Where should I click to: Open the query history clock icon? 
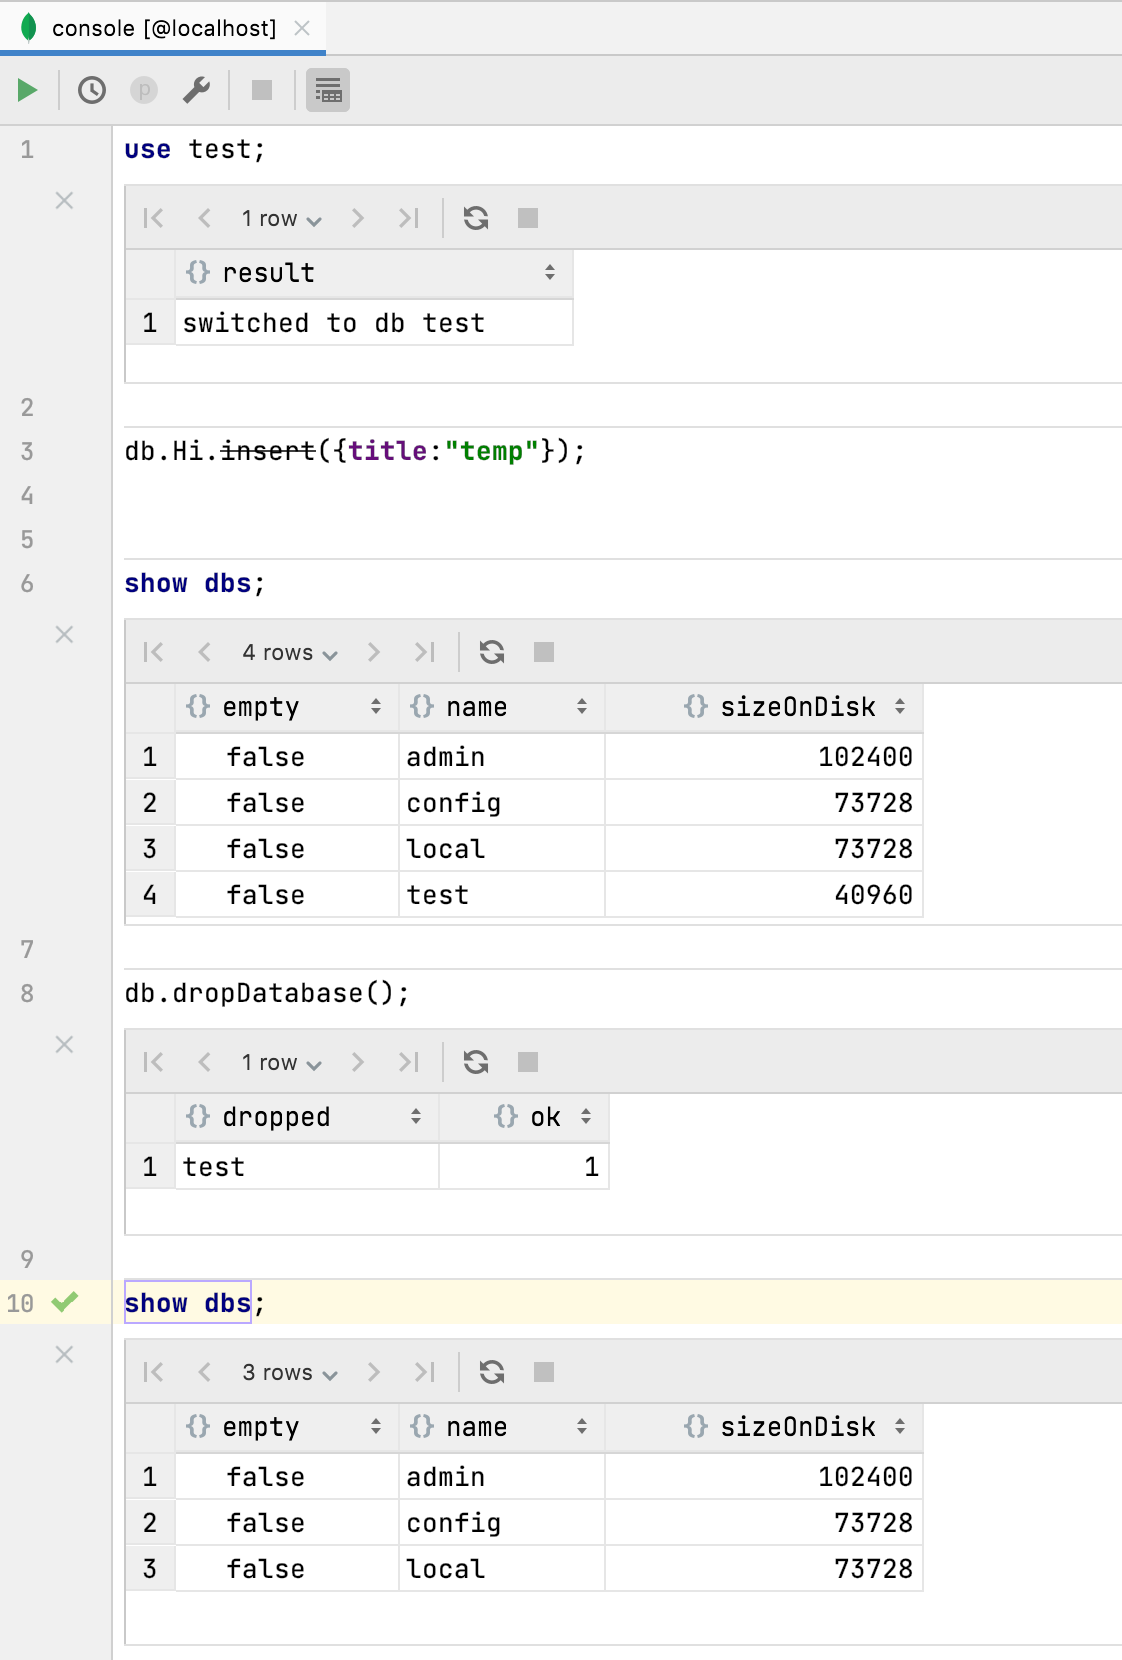pyautogui.click(x=92, y=90)
